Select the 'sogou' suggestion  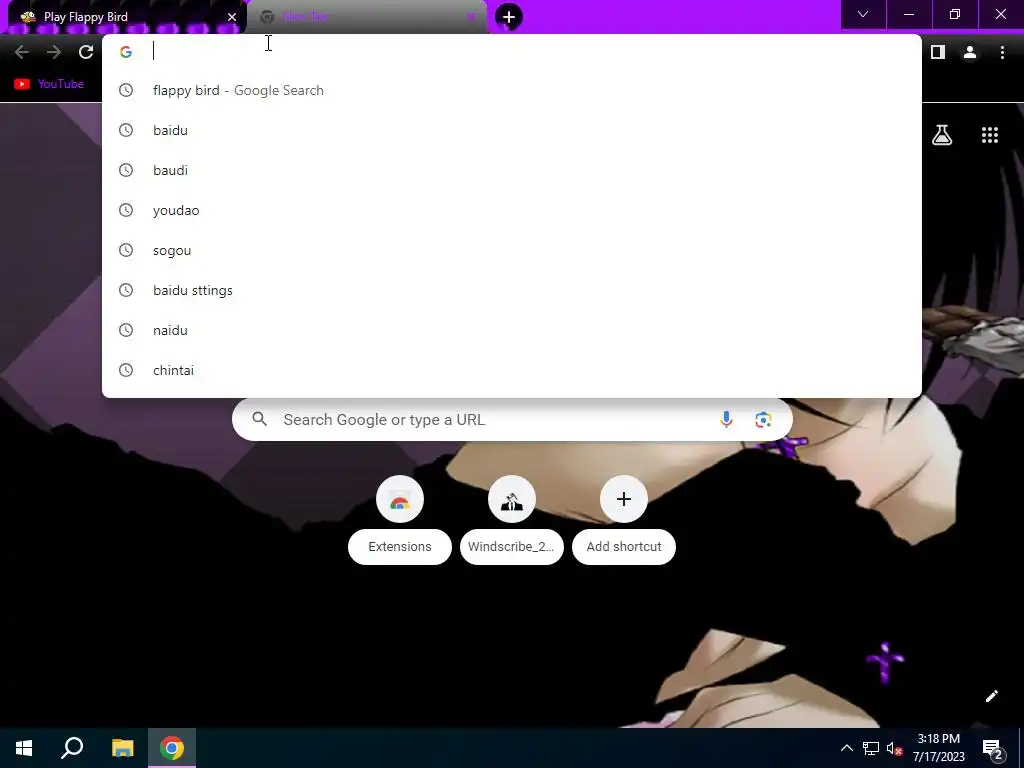tap(512, 250)
